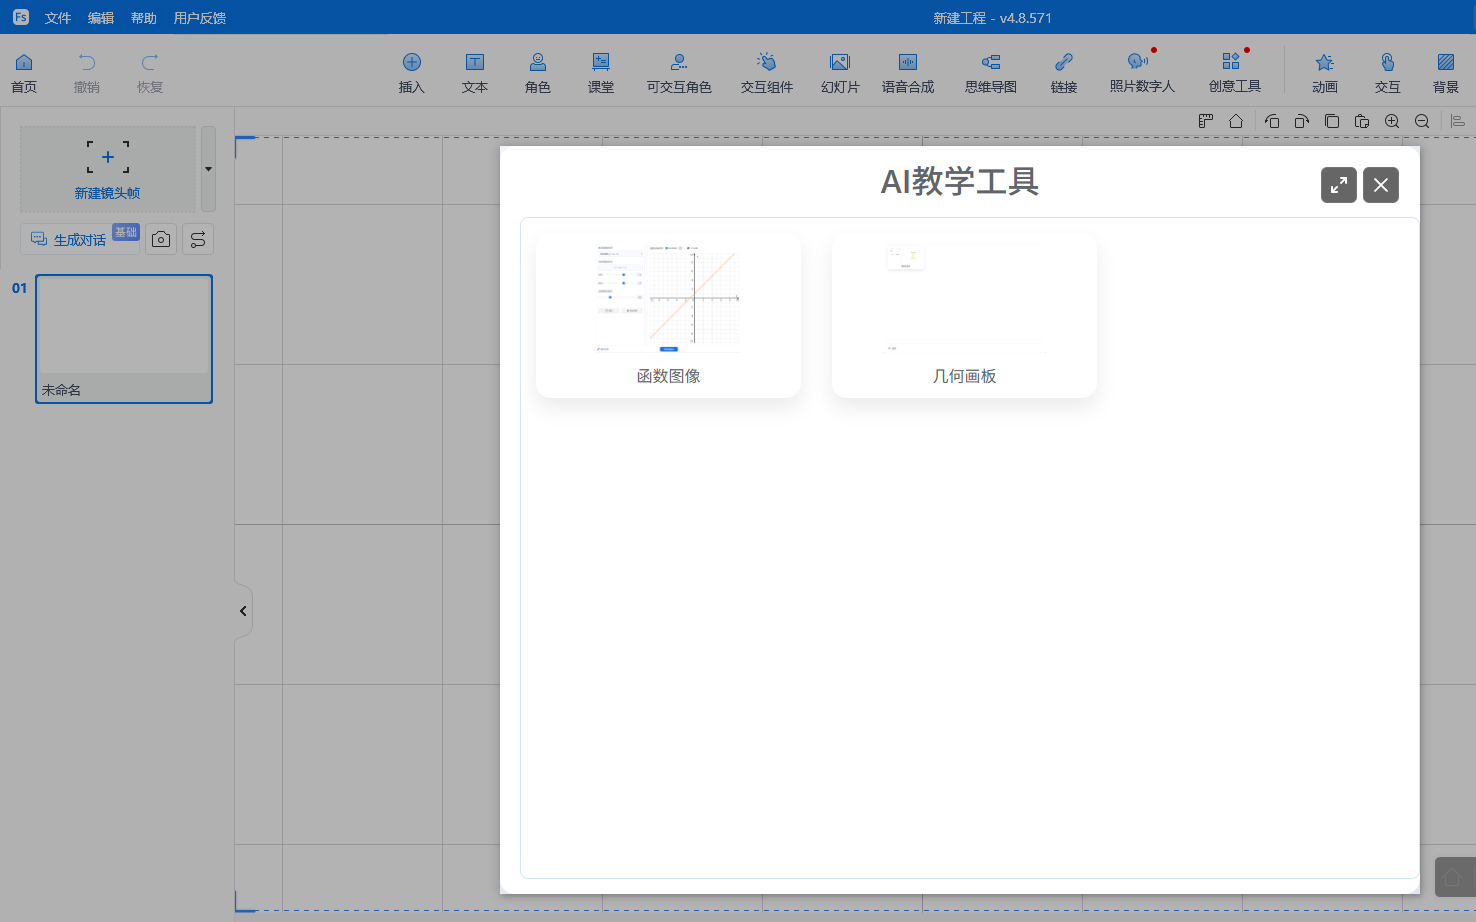Click the 生成对话 button

click(x=80, y=240)
